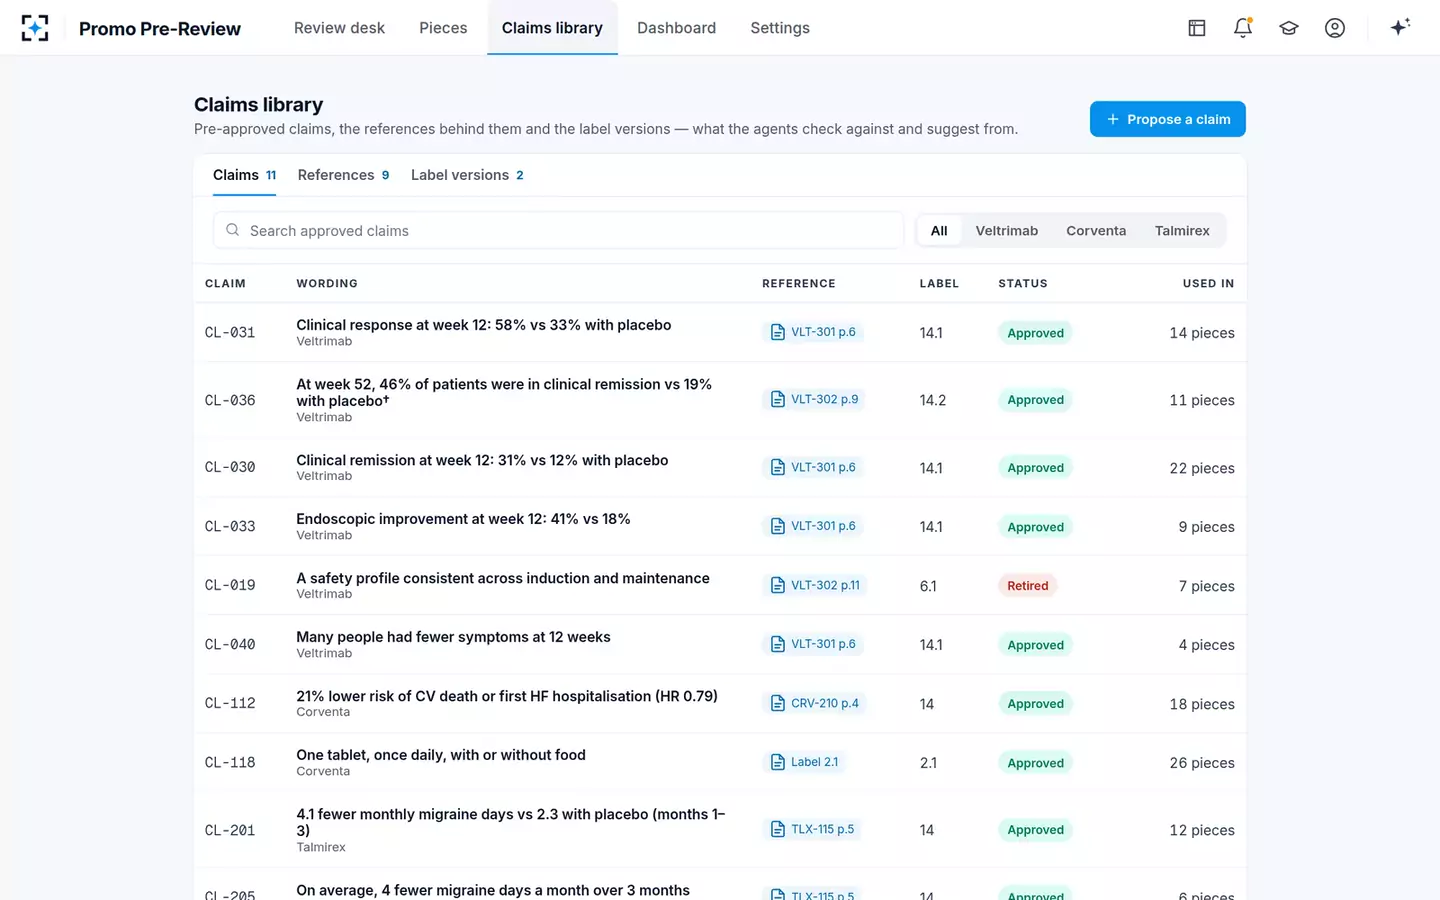Open the Pieces tab
This screenshot has height=900, width=1440.
443,28
